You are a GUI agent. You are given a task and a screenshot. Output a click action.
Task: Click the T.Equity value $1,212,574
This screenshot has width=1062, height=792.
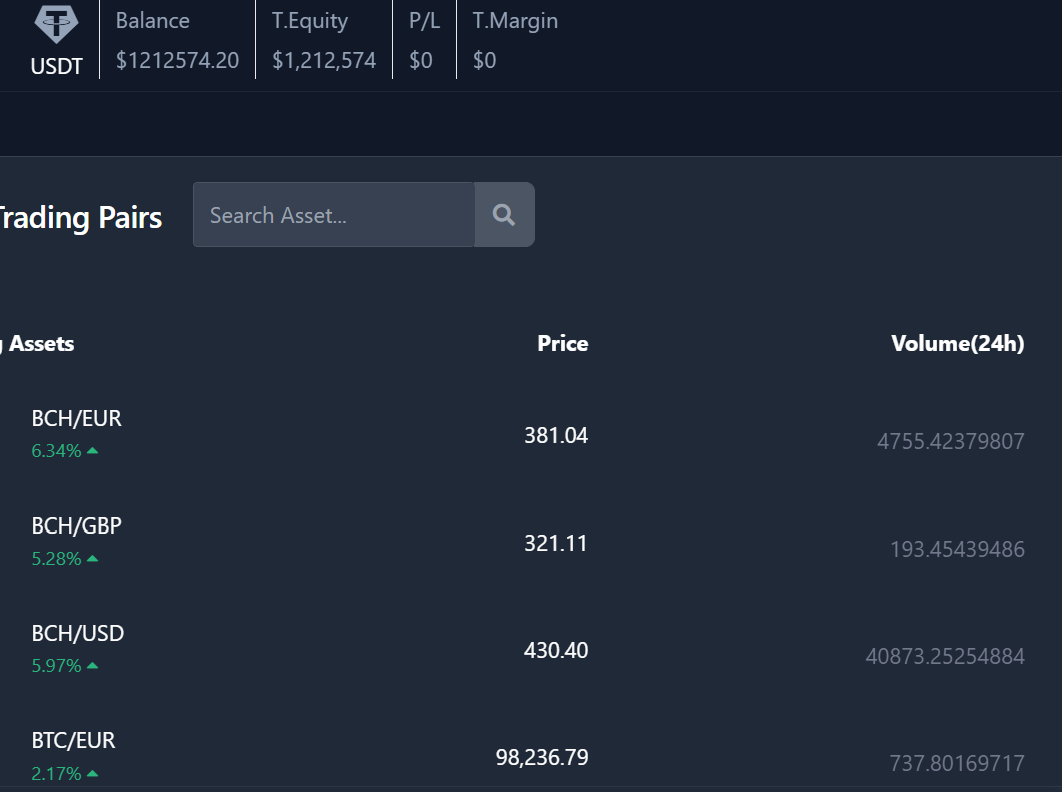click(x=324, y=61)
